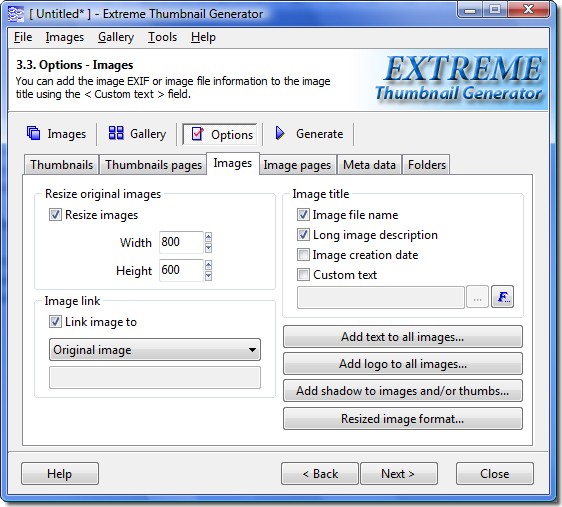The height and width of the screenshot is (507, 562).
Task: Click the Generate play arrow icon
Action: [280, 133]
